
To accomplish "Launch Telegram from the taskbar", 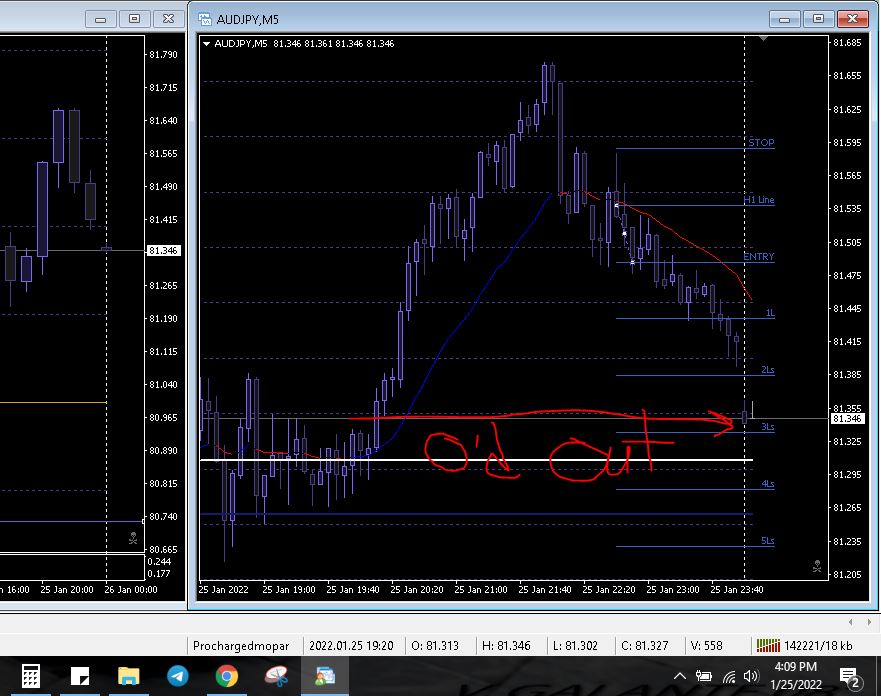I will pos(178,676).
